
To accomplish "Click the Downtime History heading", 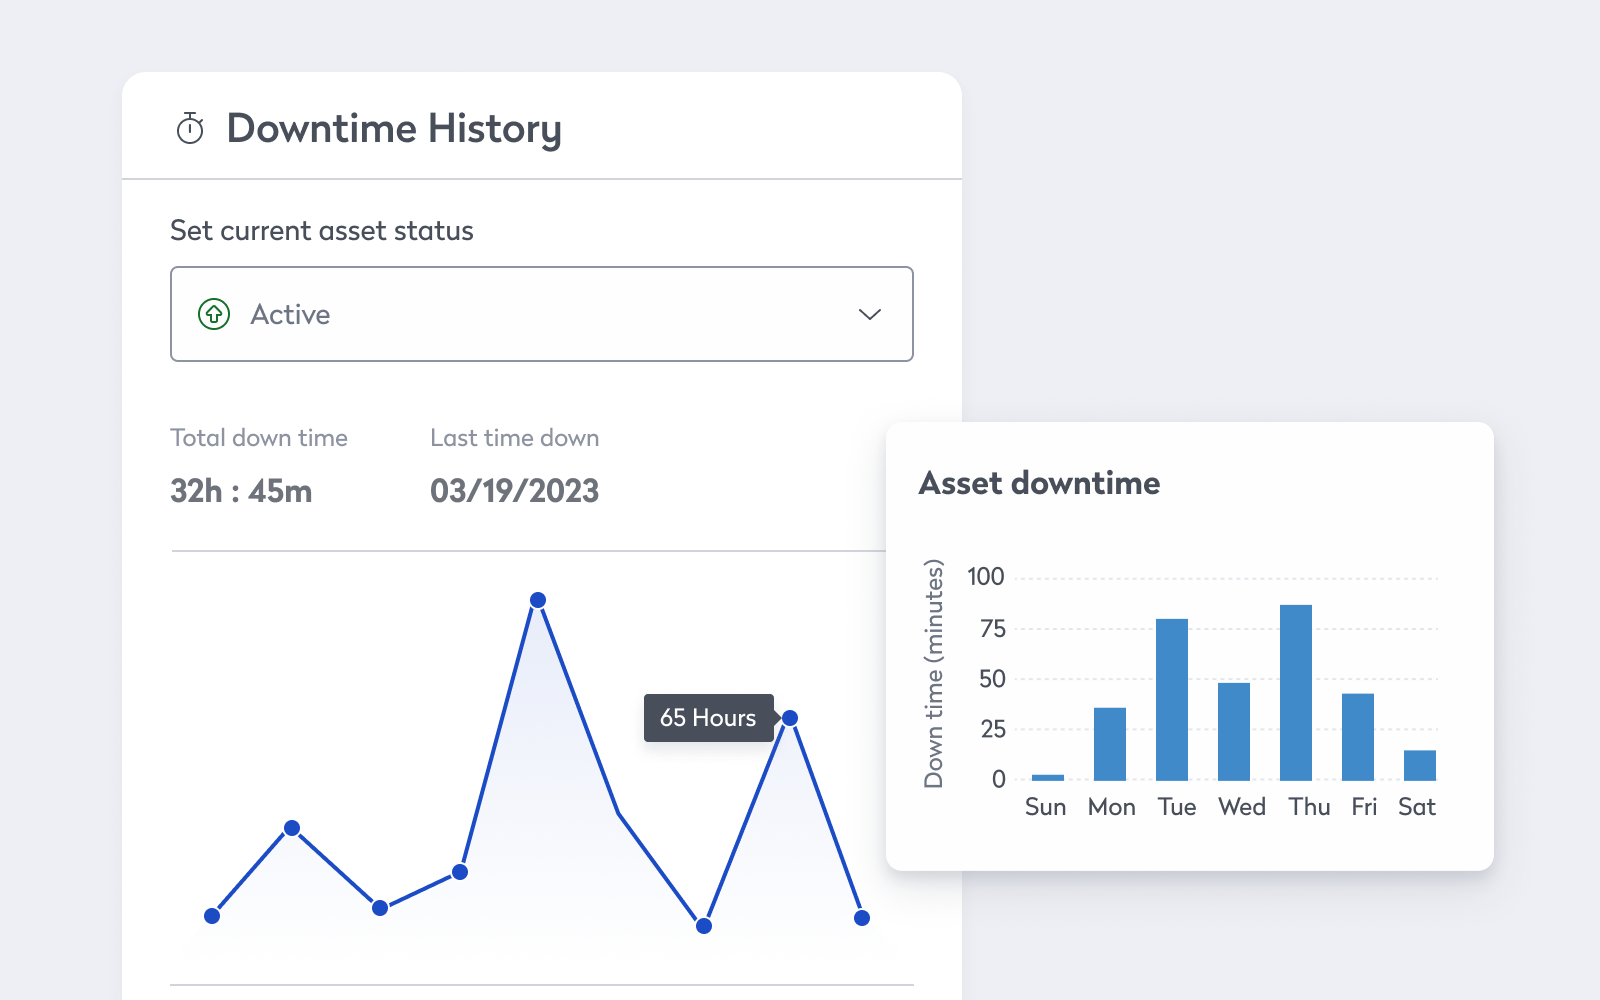I will point(394,129).
